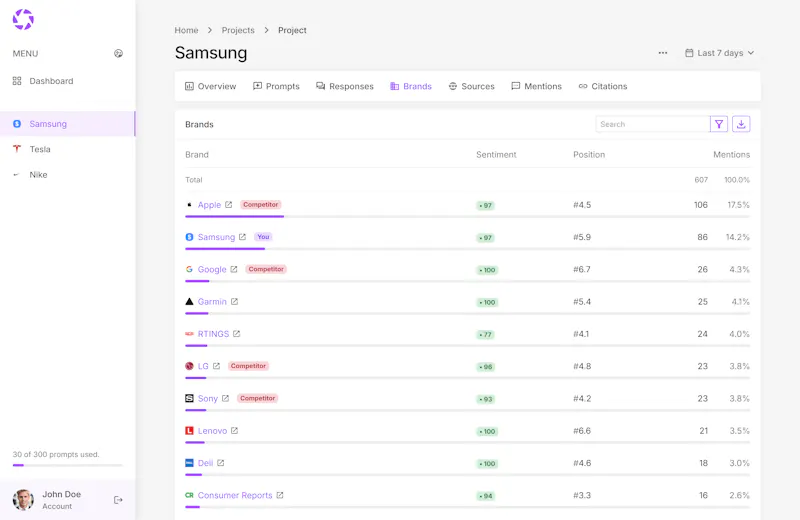Click the Lenovo red logo icon
The width and height of the screenshot is (800, 520).
(189, 431)
